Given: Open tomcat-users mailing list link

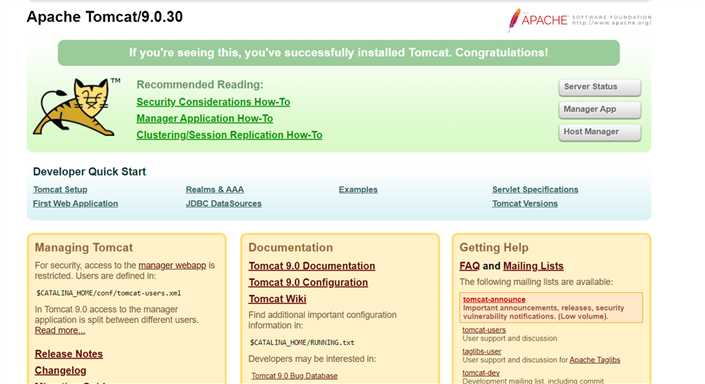Looking at the screenshot, I should pyautogui.click(x=484, y=330).
